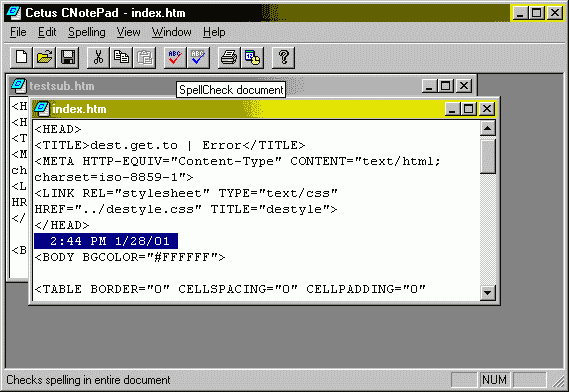The width and height of the screenshot is (569, 392).
Task: Maximize the testsub.htm window
Action: (x=445, y=86)
